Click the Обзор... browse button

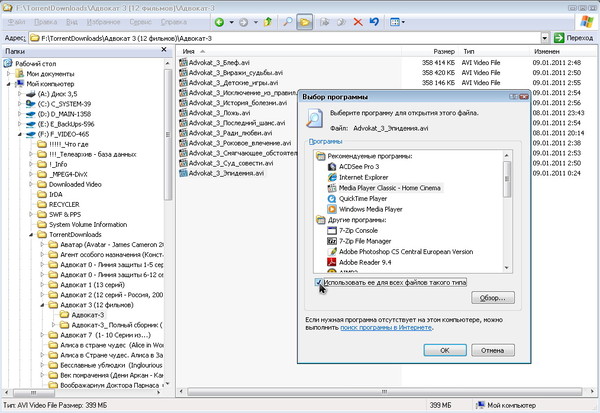492,297
